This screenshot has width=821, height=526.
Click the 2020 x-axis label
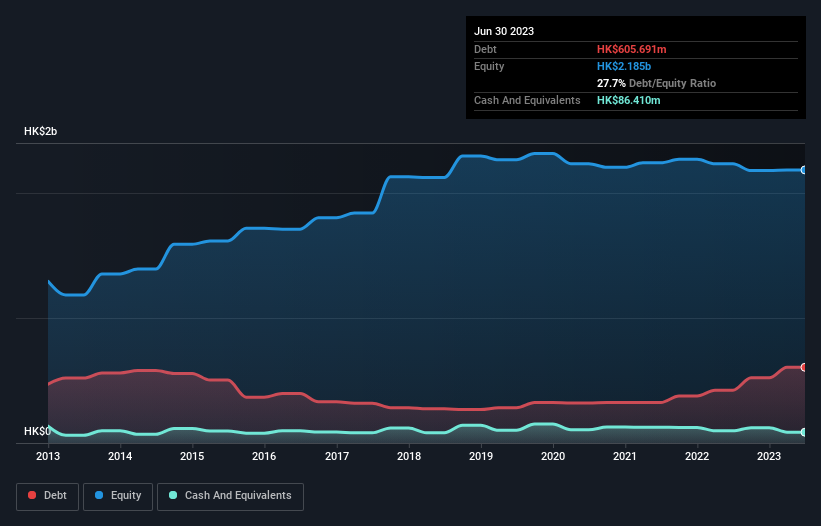click(x=553, y=456)
